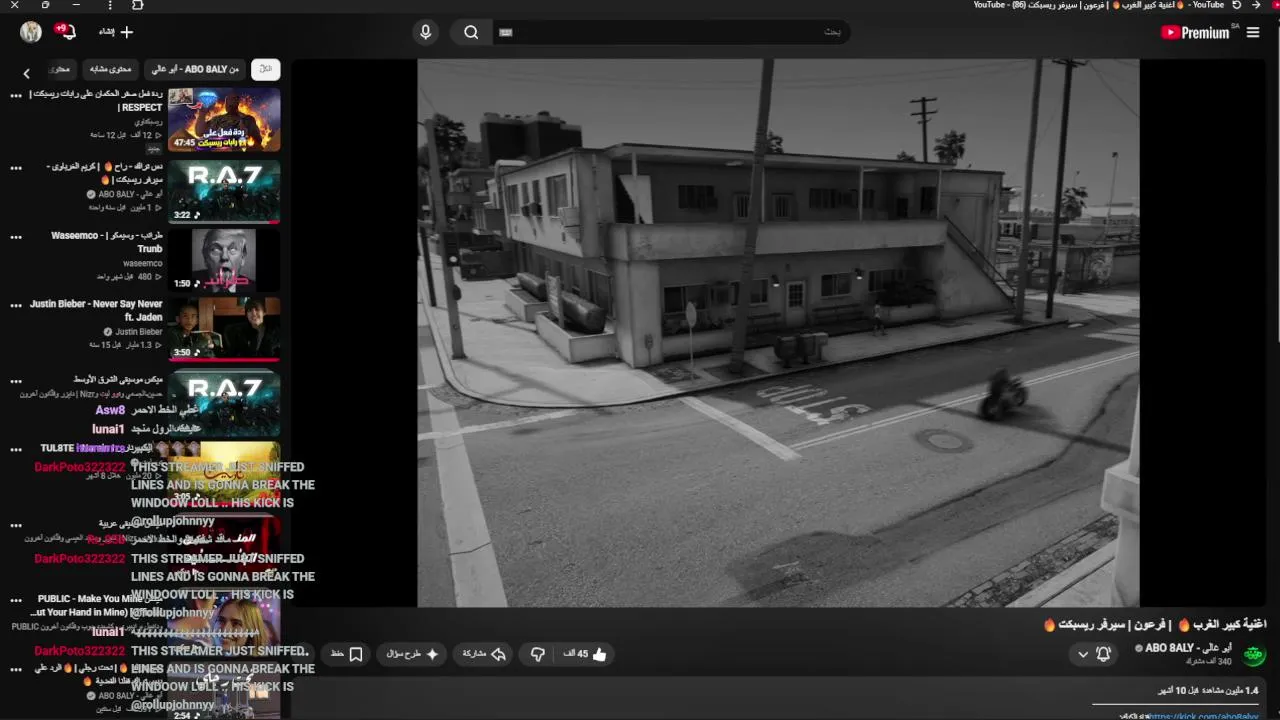Image resolution: width=1280 pixels, height=720 pixels.
Task: Click the Share button
Action: pyautogui.click(x=484, y=654)
